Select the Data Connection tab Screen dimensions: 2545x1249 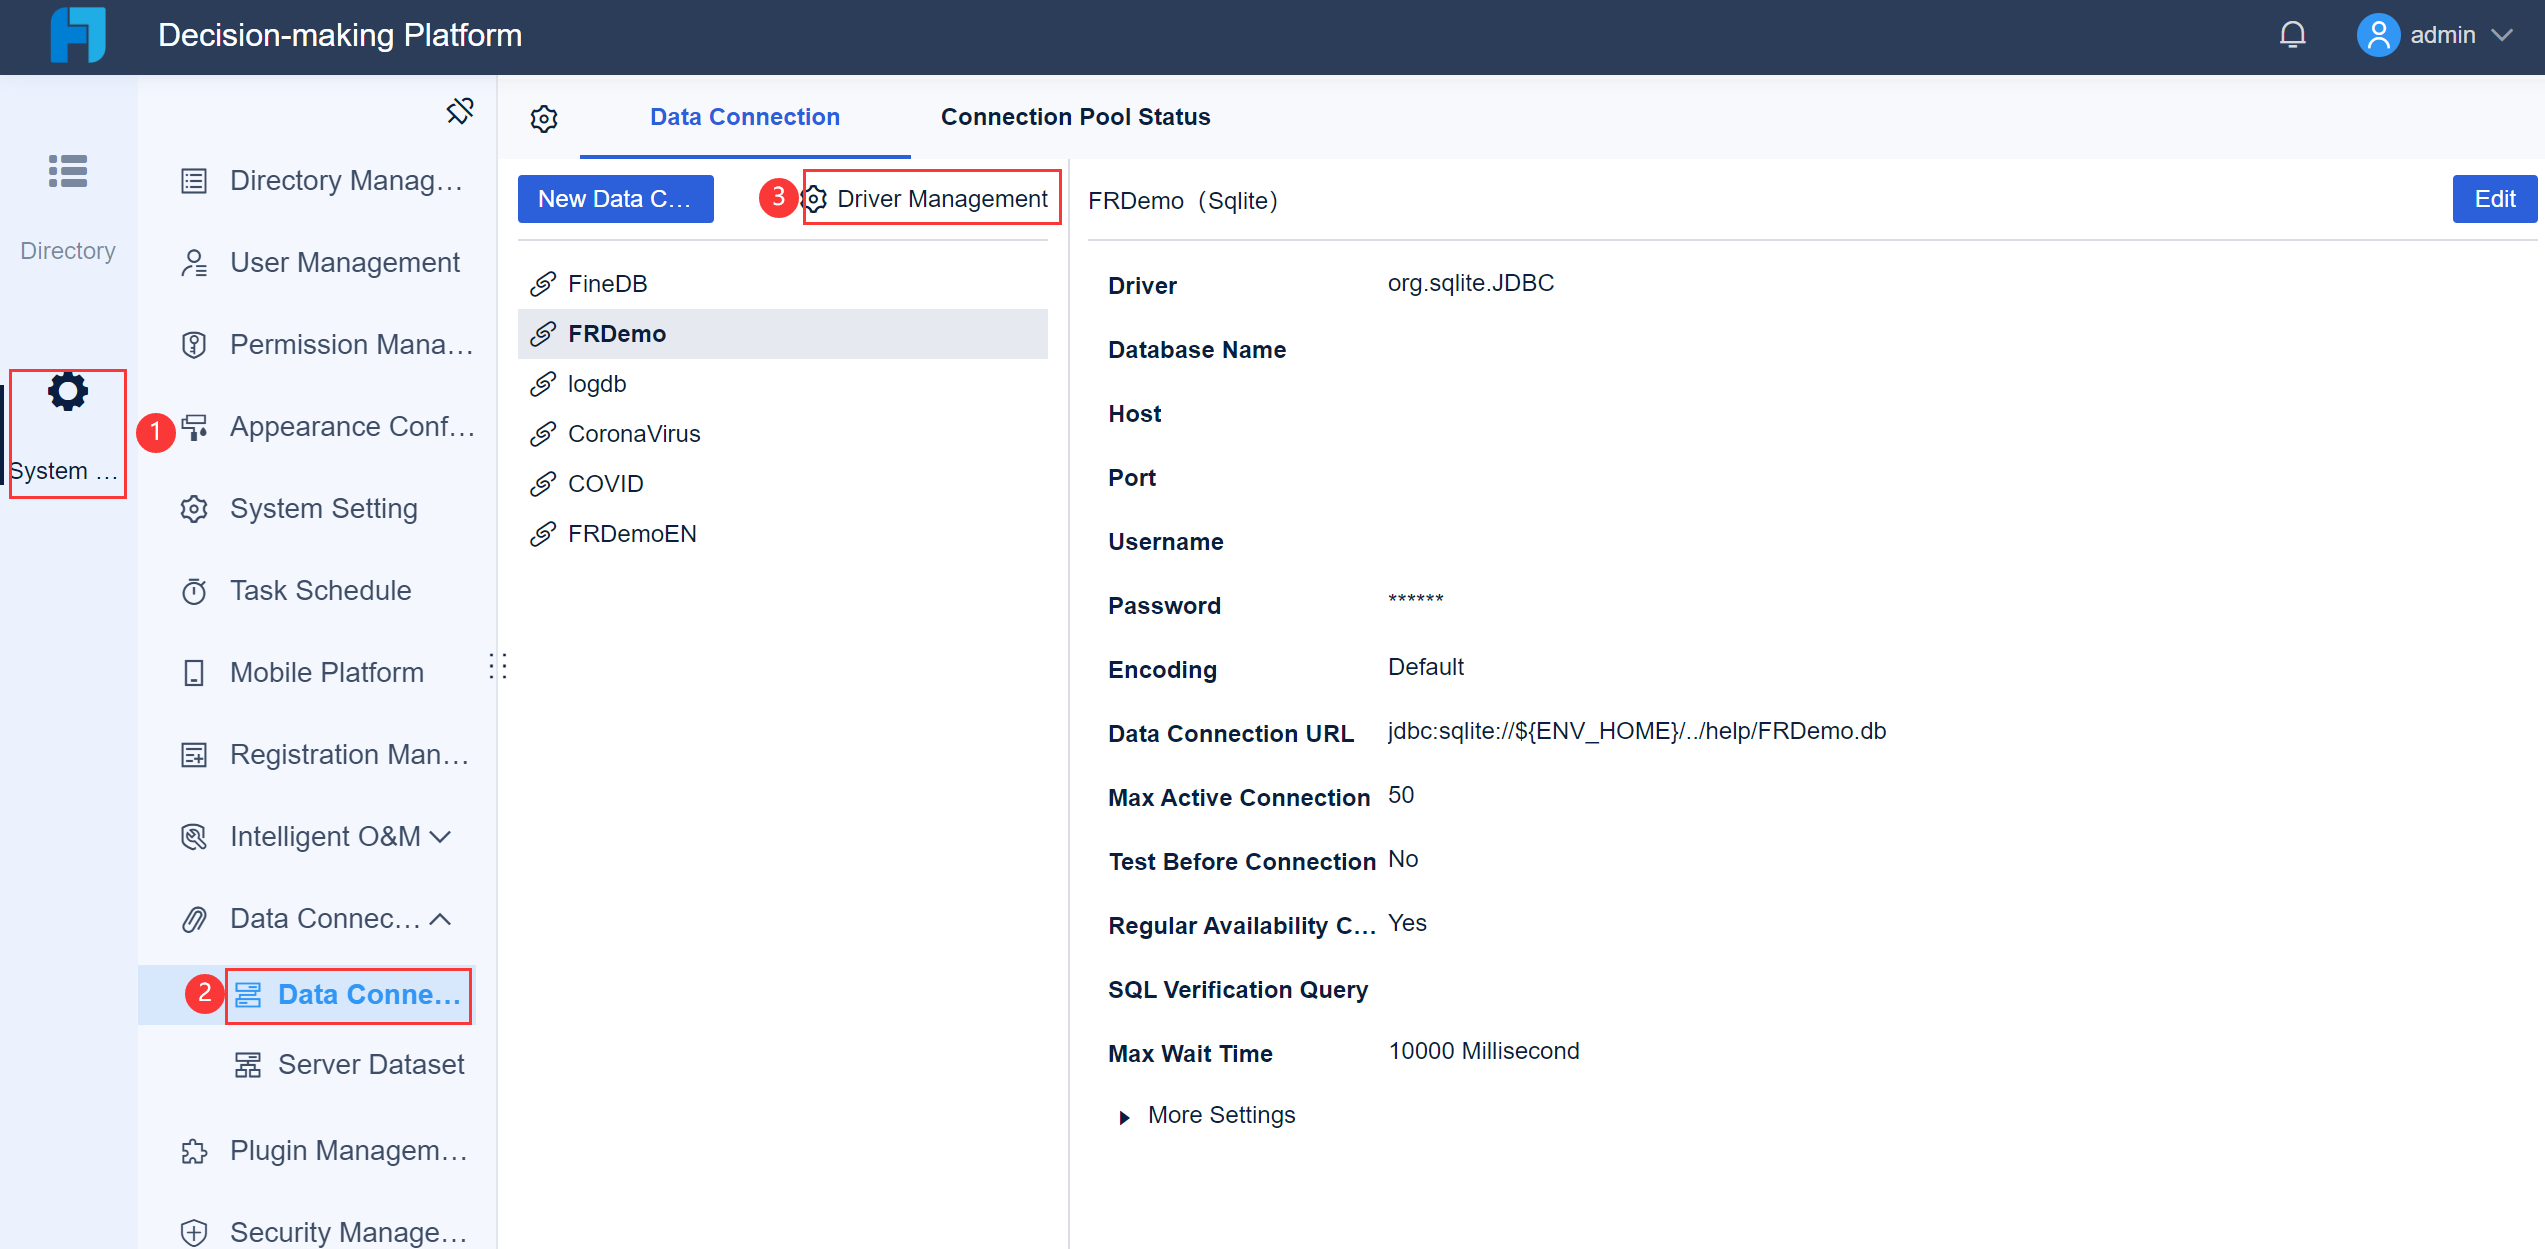click(744, 117)
